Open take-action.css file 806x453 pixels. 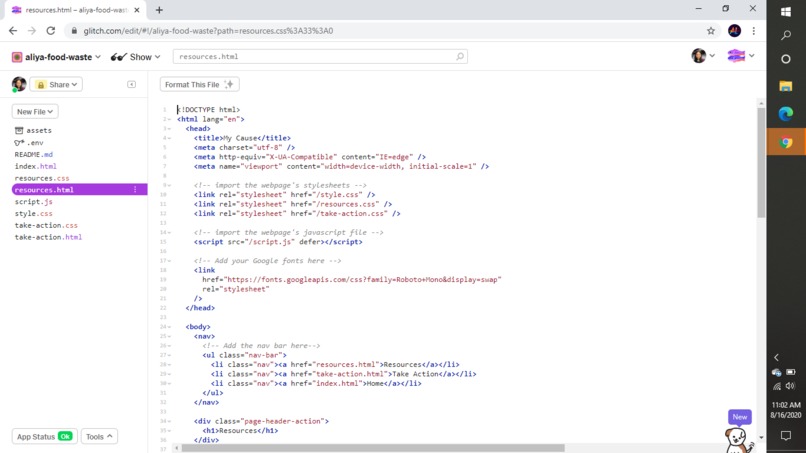coord(46,225)
